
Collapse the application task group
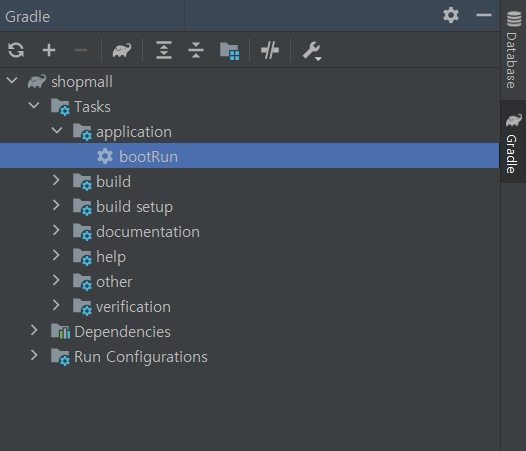57,130
